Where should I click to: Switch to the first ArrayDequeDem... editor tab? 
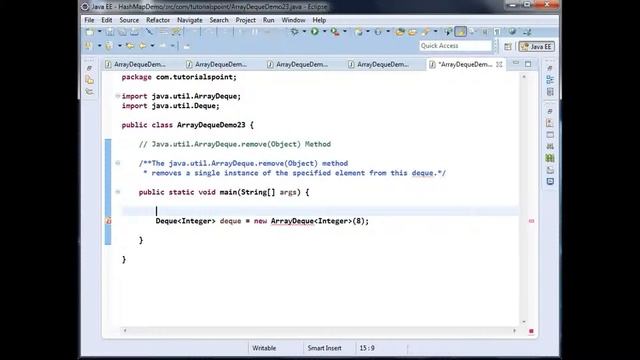(x=136, y=64)
